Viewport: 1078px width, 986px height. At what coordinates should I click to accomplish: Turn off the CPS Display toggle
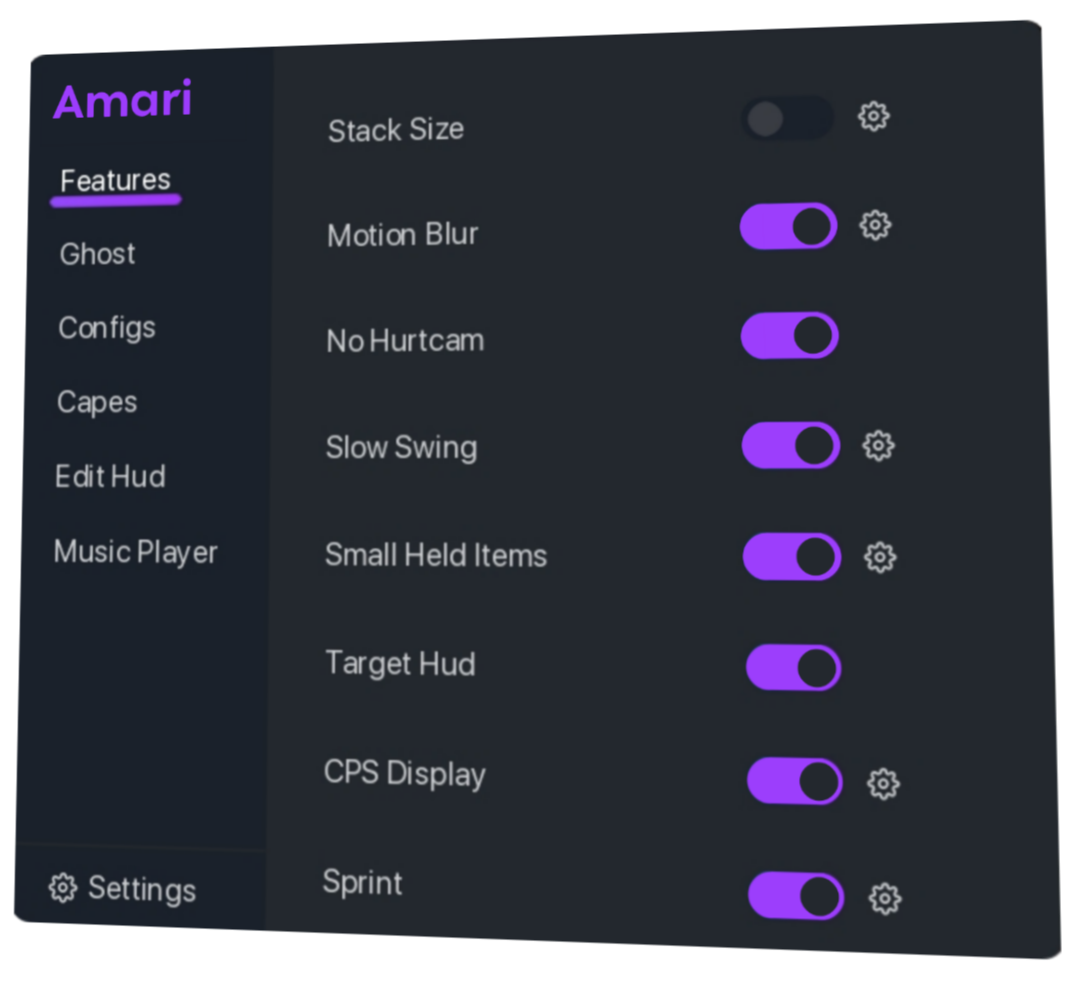pyautogui.click(x=795, y=781)
